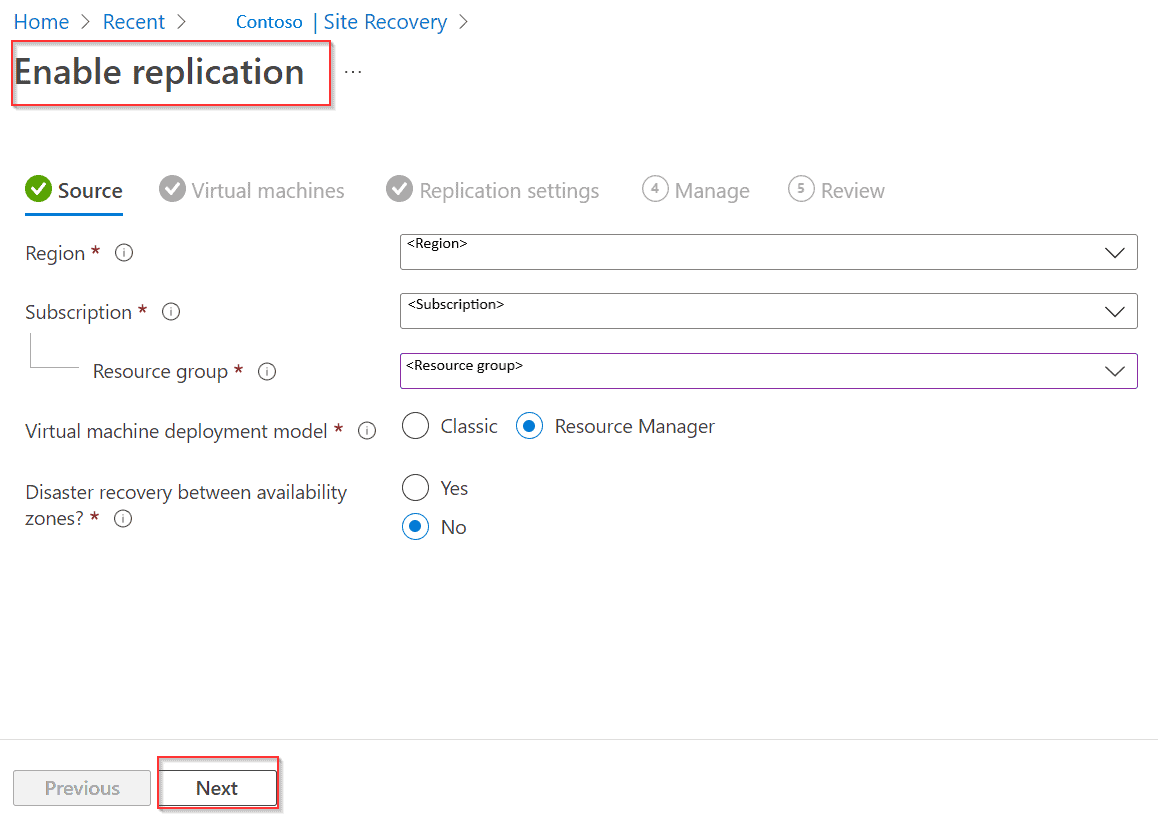Open info for Virtual machine deployment model
Image resolution: width=1158 pixels, height=817 pixels.
click(x=366, y=430)
